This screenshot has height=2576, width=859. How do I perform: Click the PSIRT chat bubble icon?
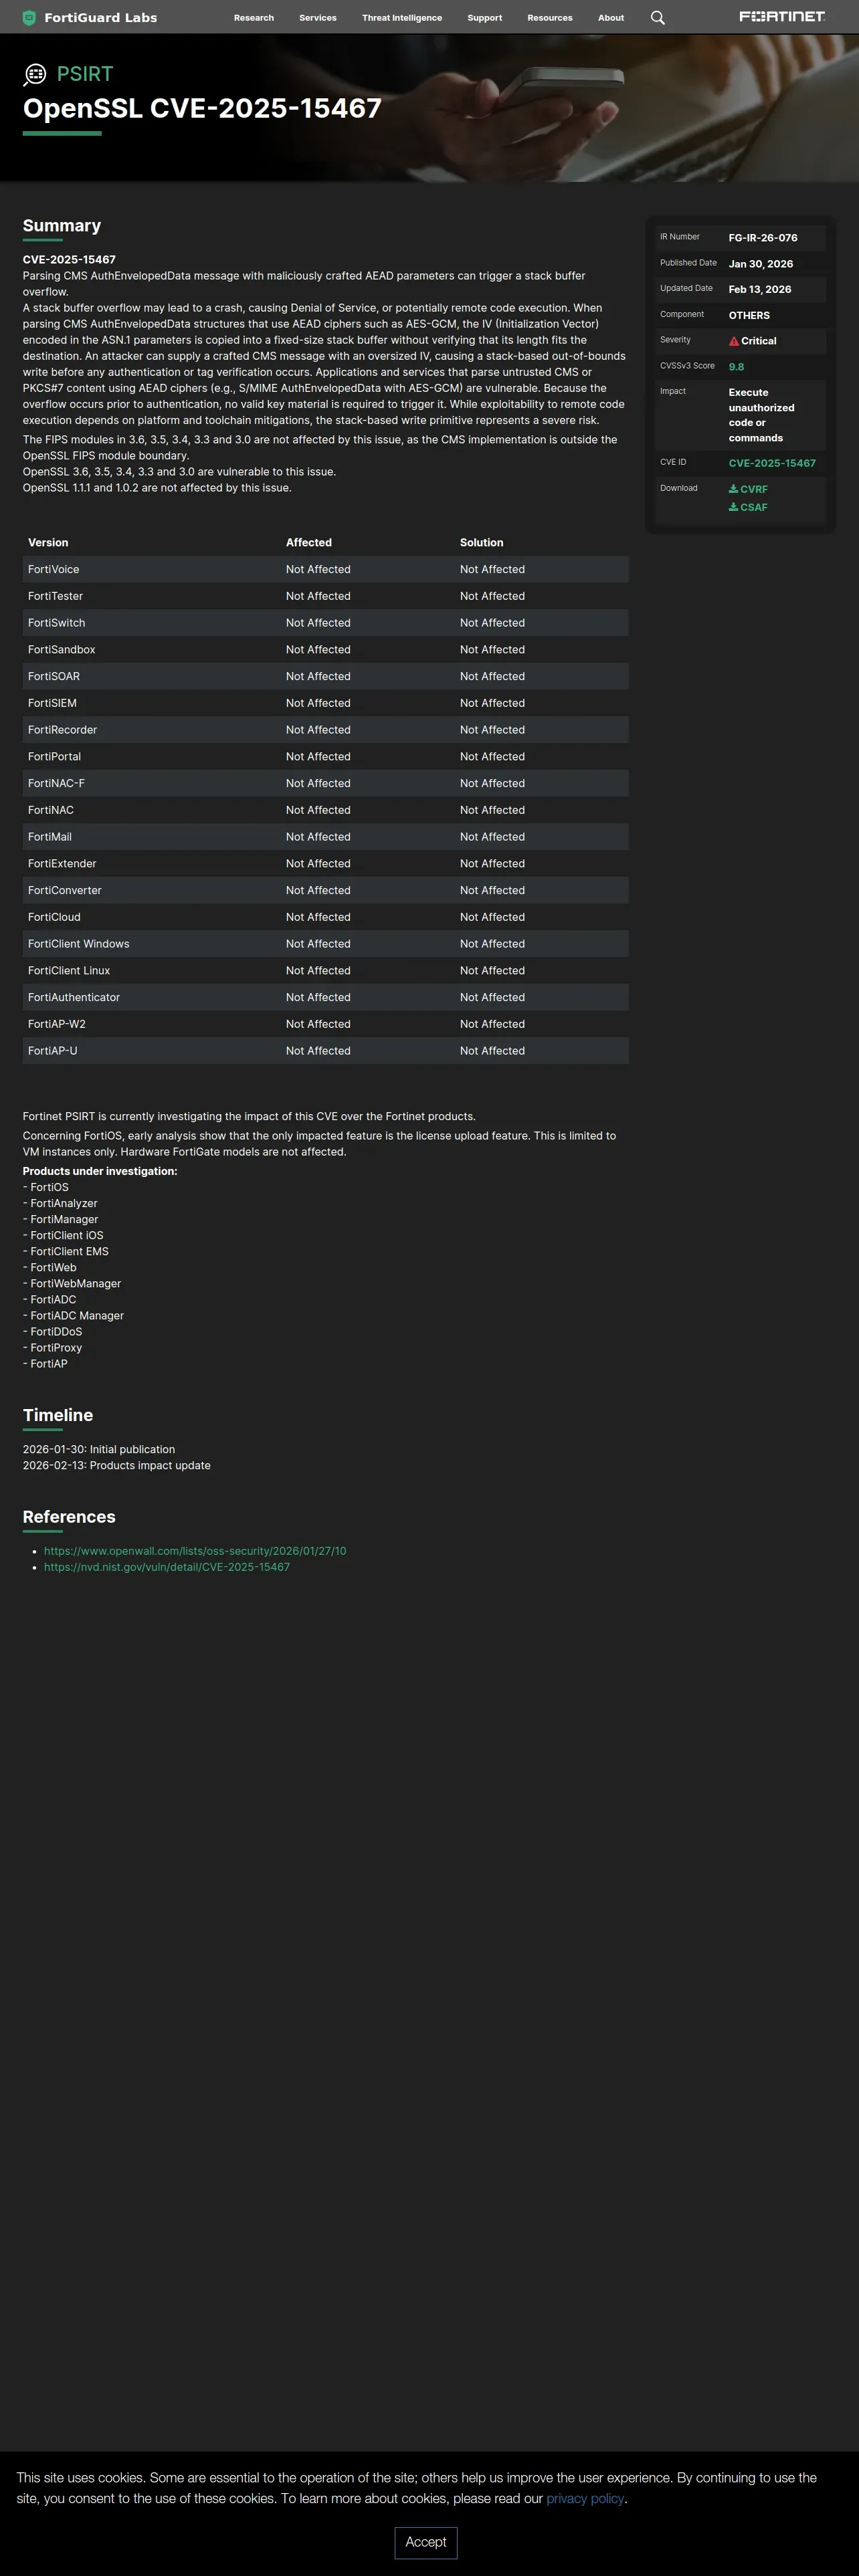pos(35,74)
